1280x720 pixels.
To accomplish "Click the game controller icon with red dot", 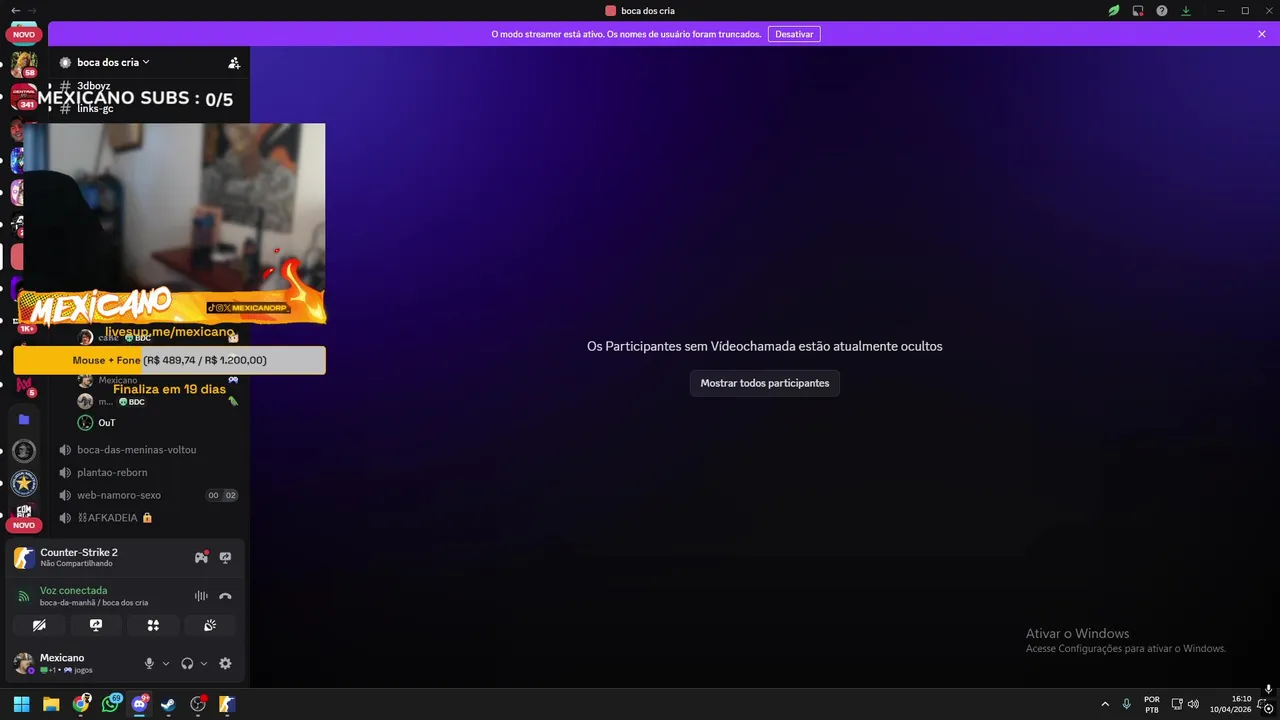I will tap(201, 557).
